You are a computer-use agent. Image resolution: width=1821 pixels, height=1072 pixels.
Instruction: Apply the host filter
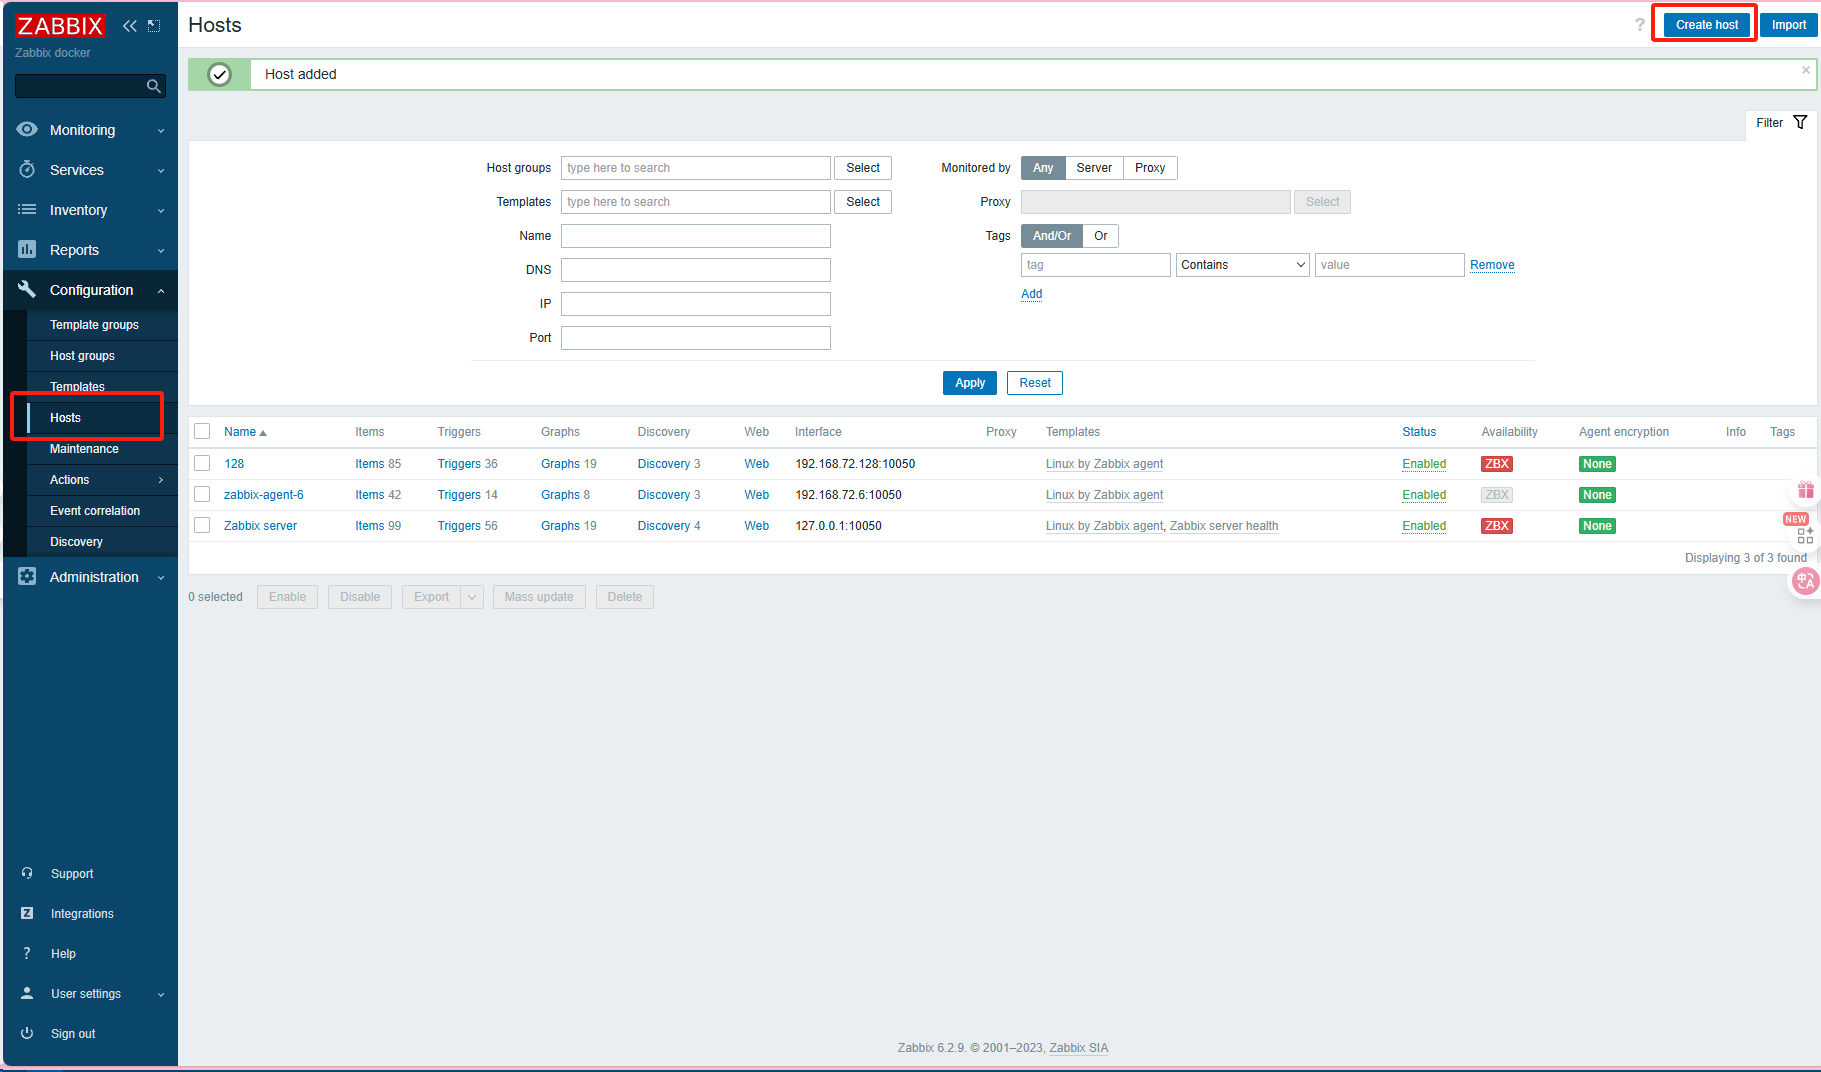[970, 383]
